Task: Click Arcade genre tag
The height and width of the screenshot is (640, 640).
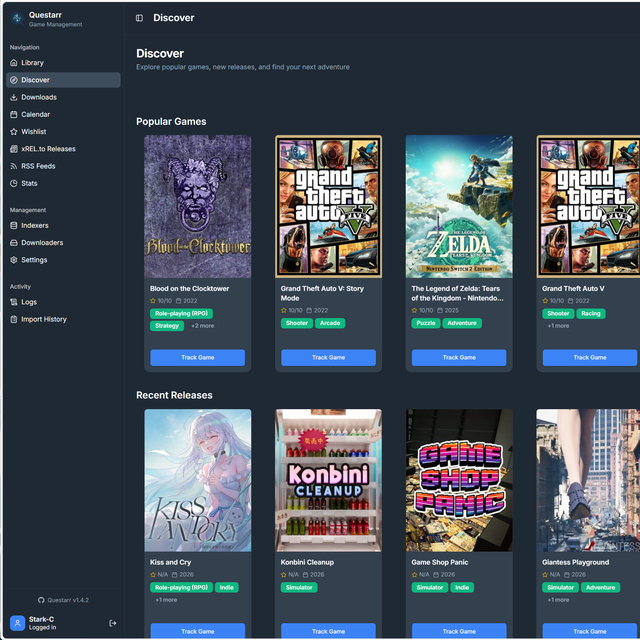Action: click(330, 323)
